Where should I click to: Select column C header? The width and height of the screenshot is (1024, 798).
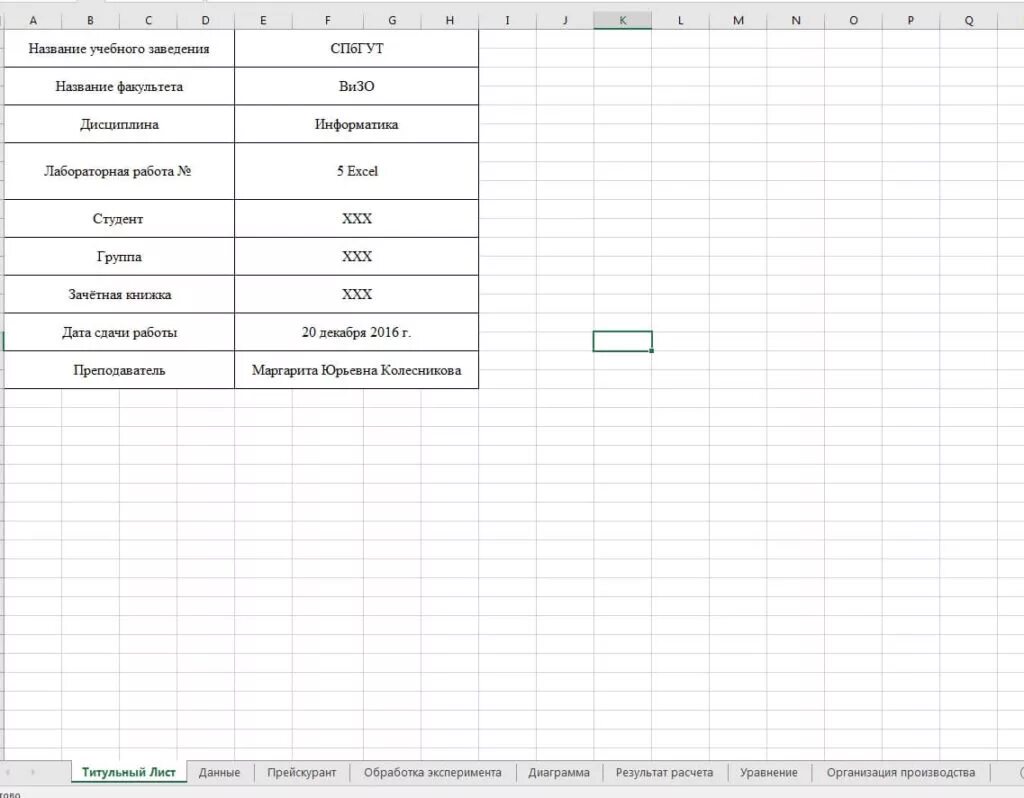[148, 20]
